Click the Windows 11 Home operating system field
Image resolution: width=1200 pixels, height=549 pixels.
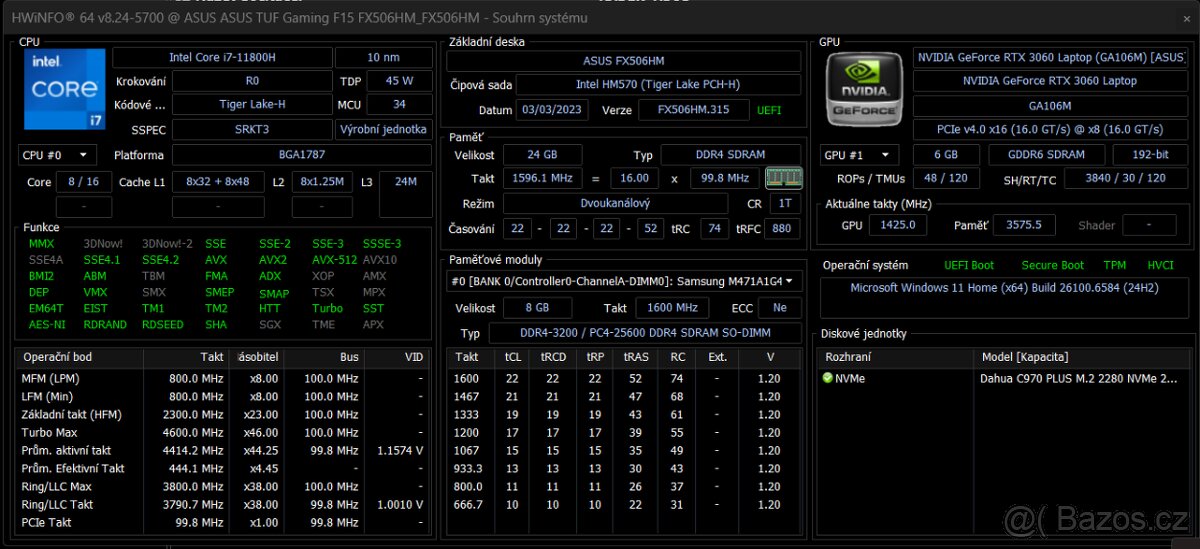1004,288
